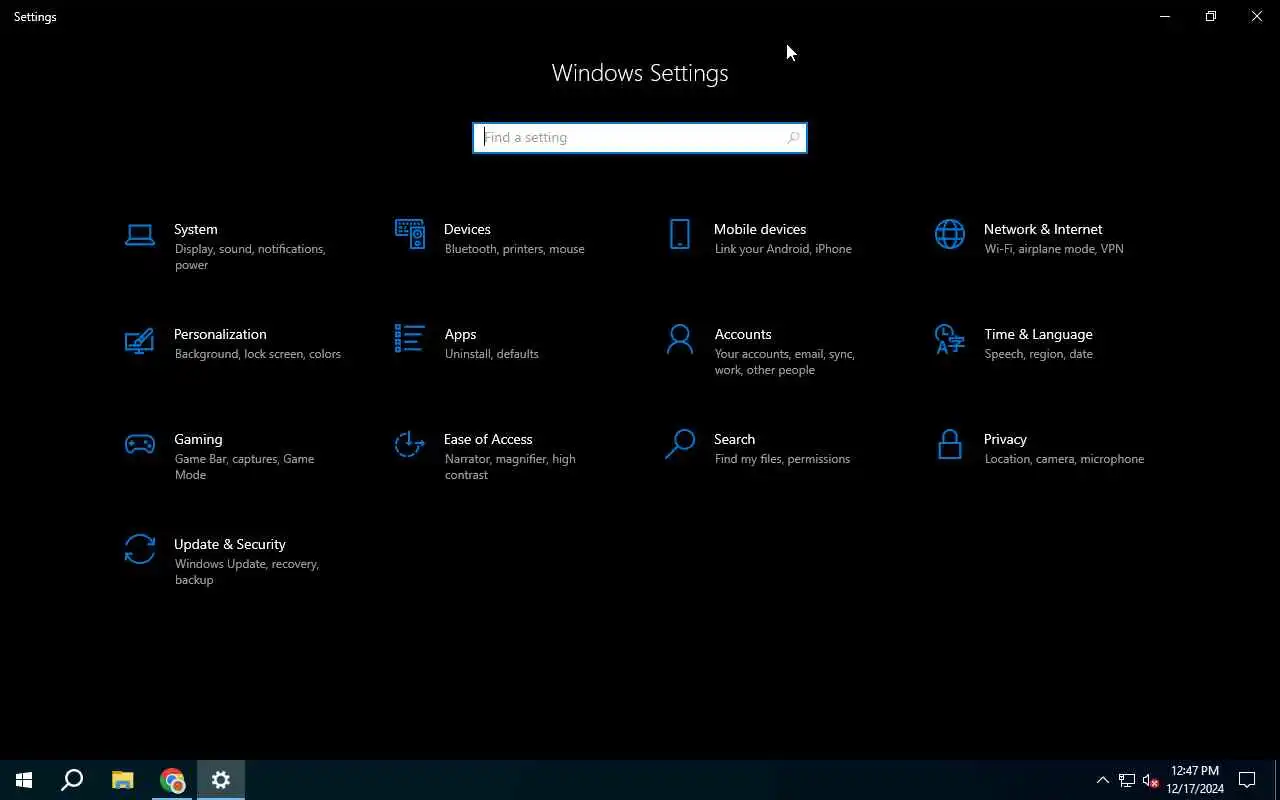Screen dimensions: 1280x800
Task: Click the muted volume tray icon
Action: coord(1150,780)
